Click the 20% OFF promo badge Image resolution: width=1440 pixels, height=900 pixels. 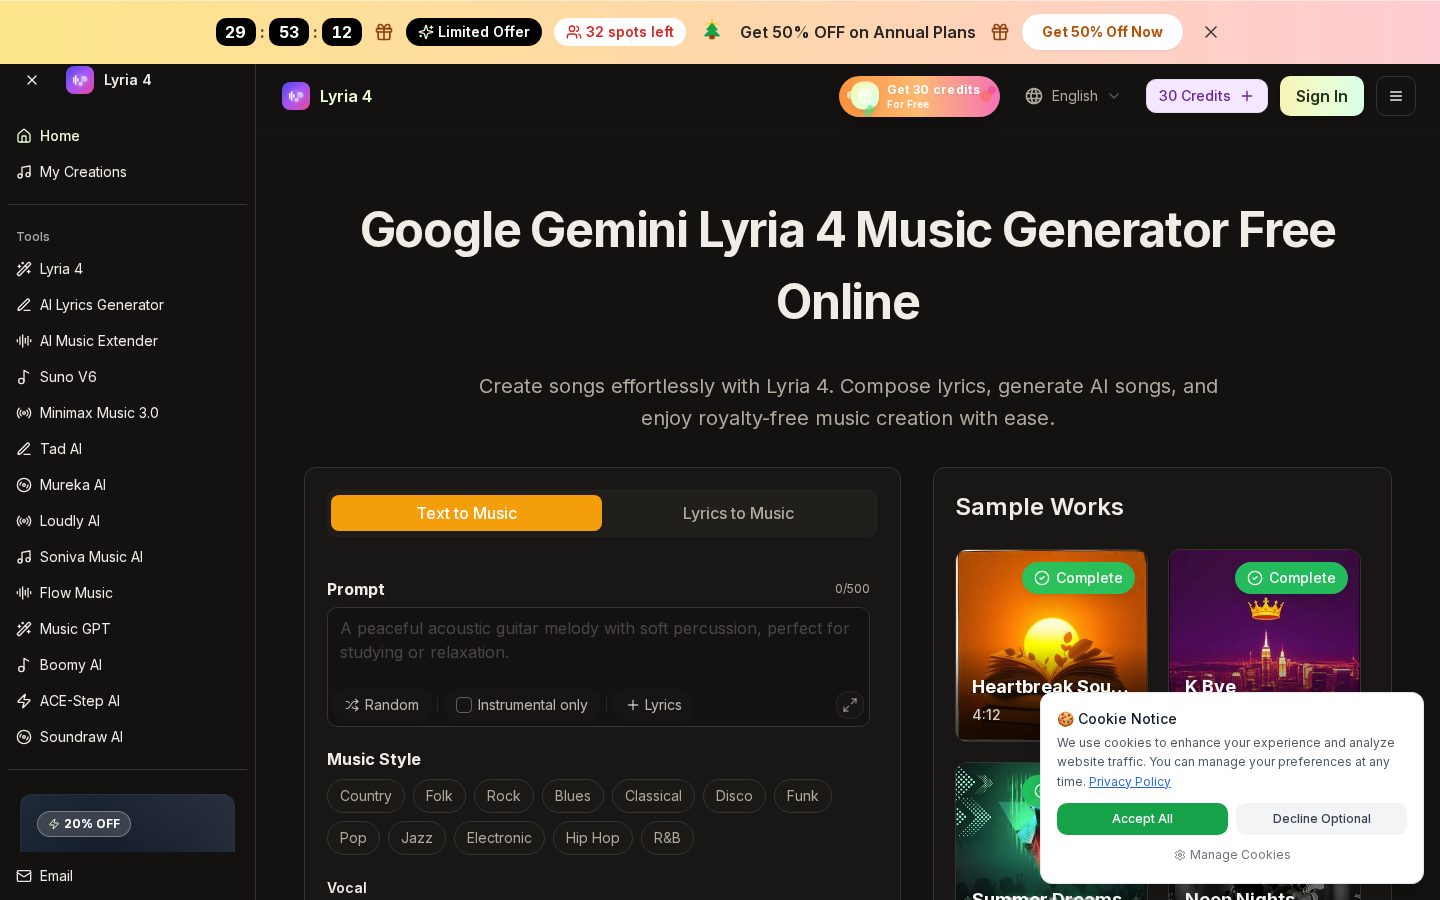[x=84, y=824]
